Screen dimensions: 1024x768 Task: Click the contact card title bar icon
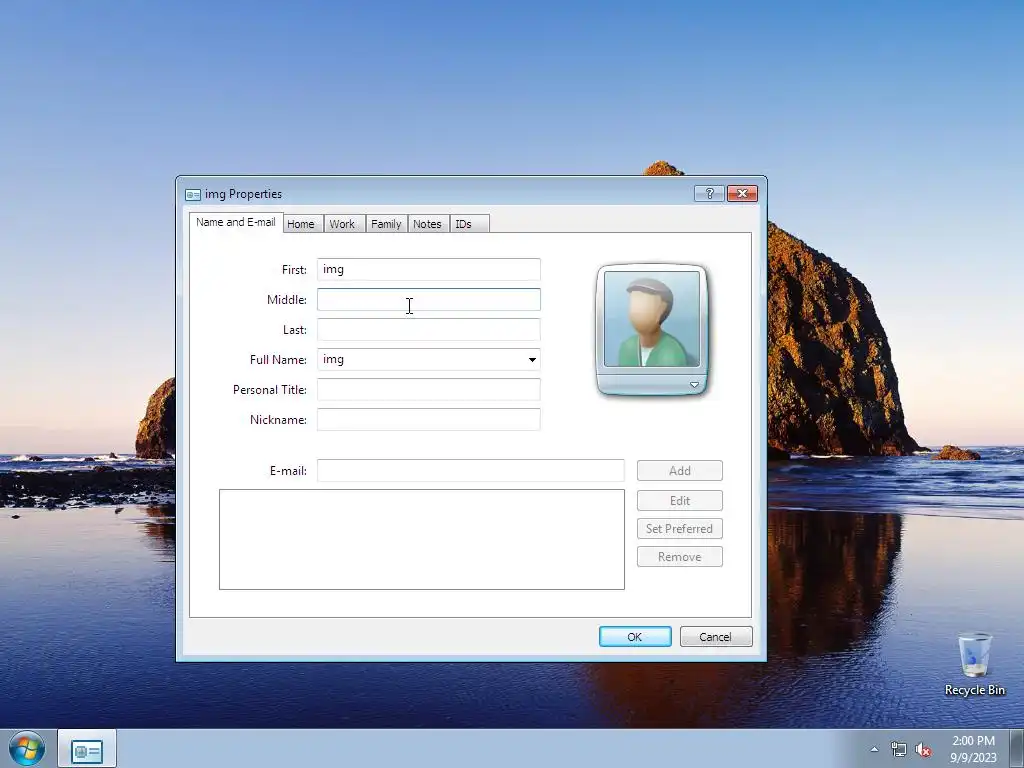[193, 195]
